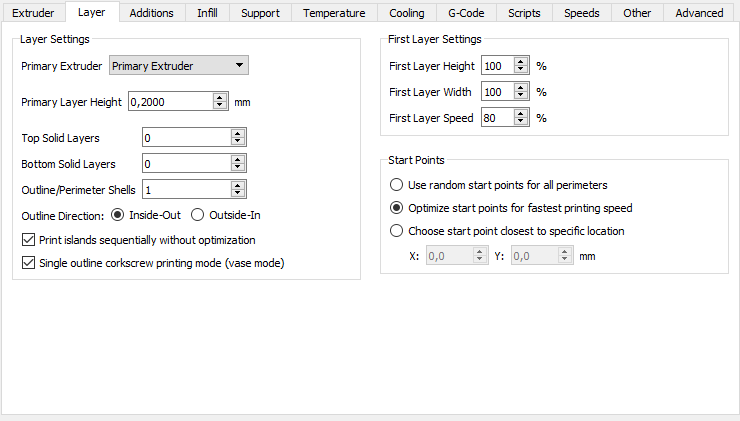Use random start points for all perimeters

coord(397,185)
